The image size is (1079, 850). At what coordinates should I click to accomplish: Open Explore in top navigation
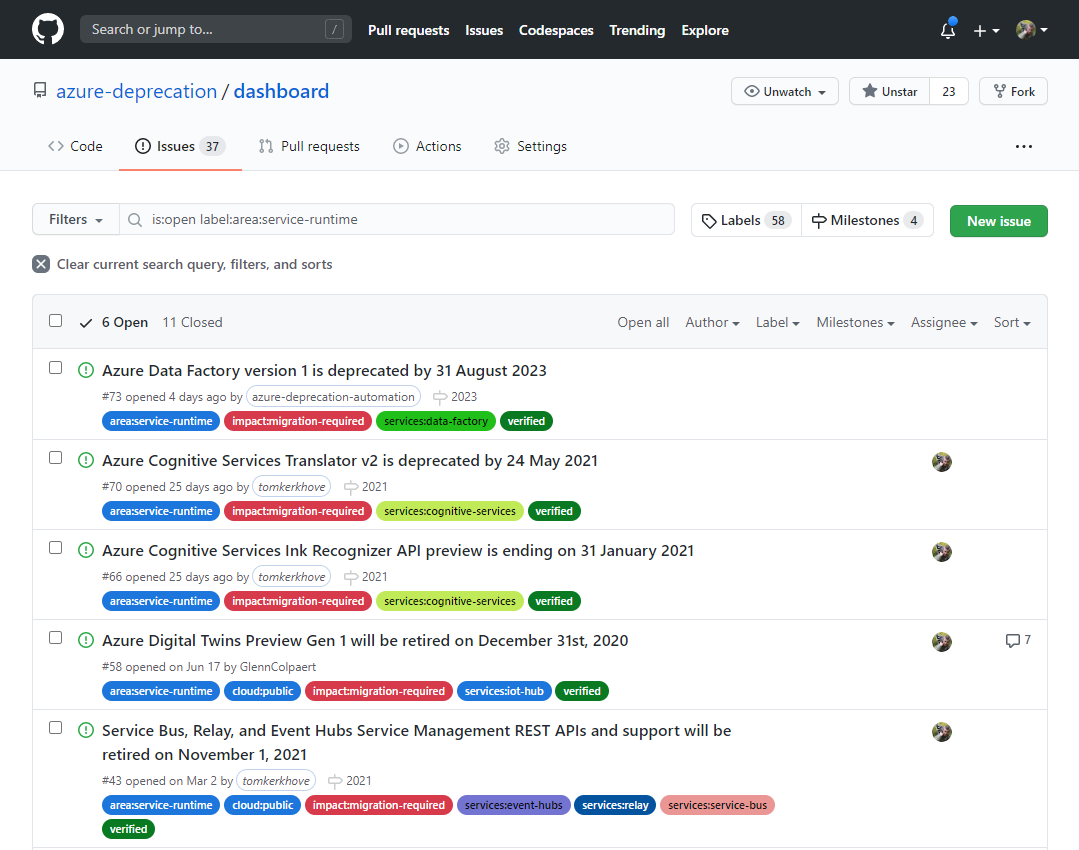[705, 30]
